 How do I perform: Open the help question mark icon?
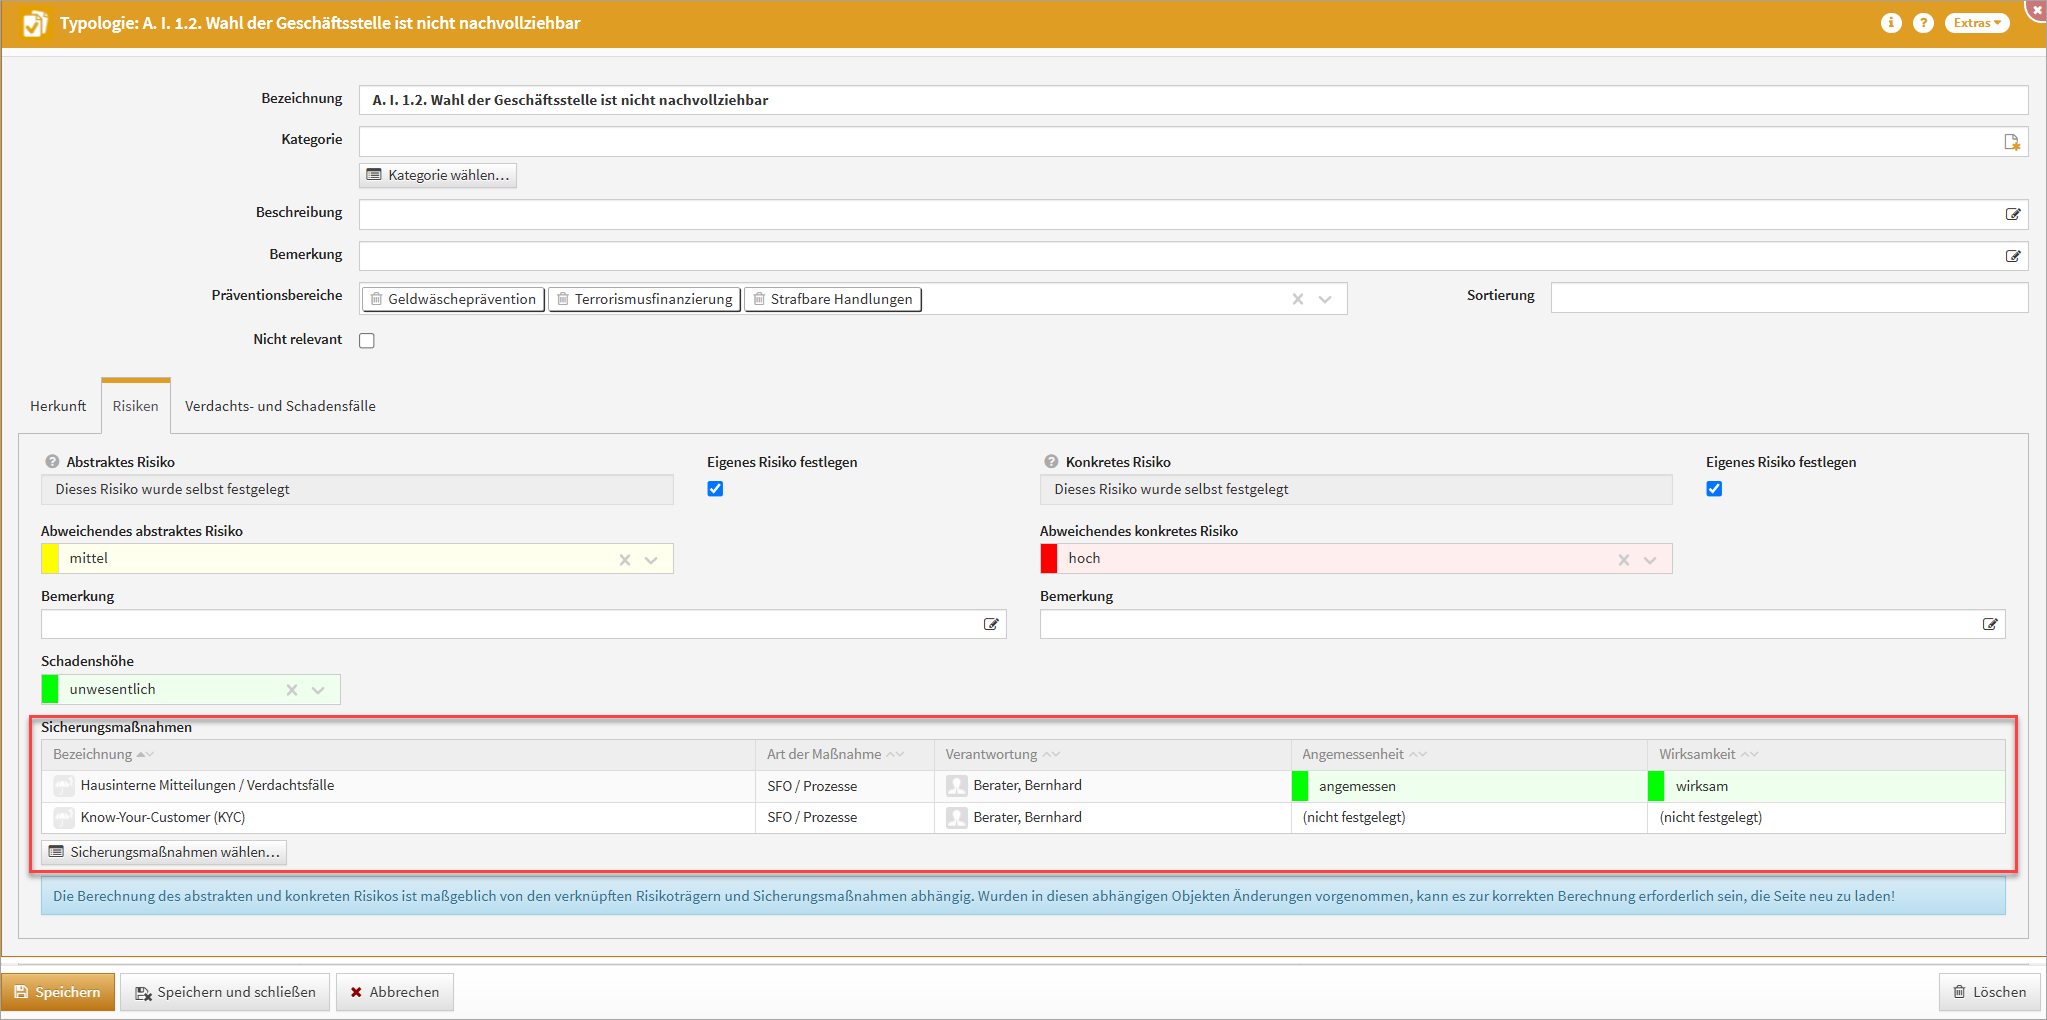coord(1923,23)
